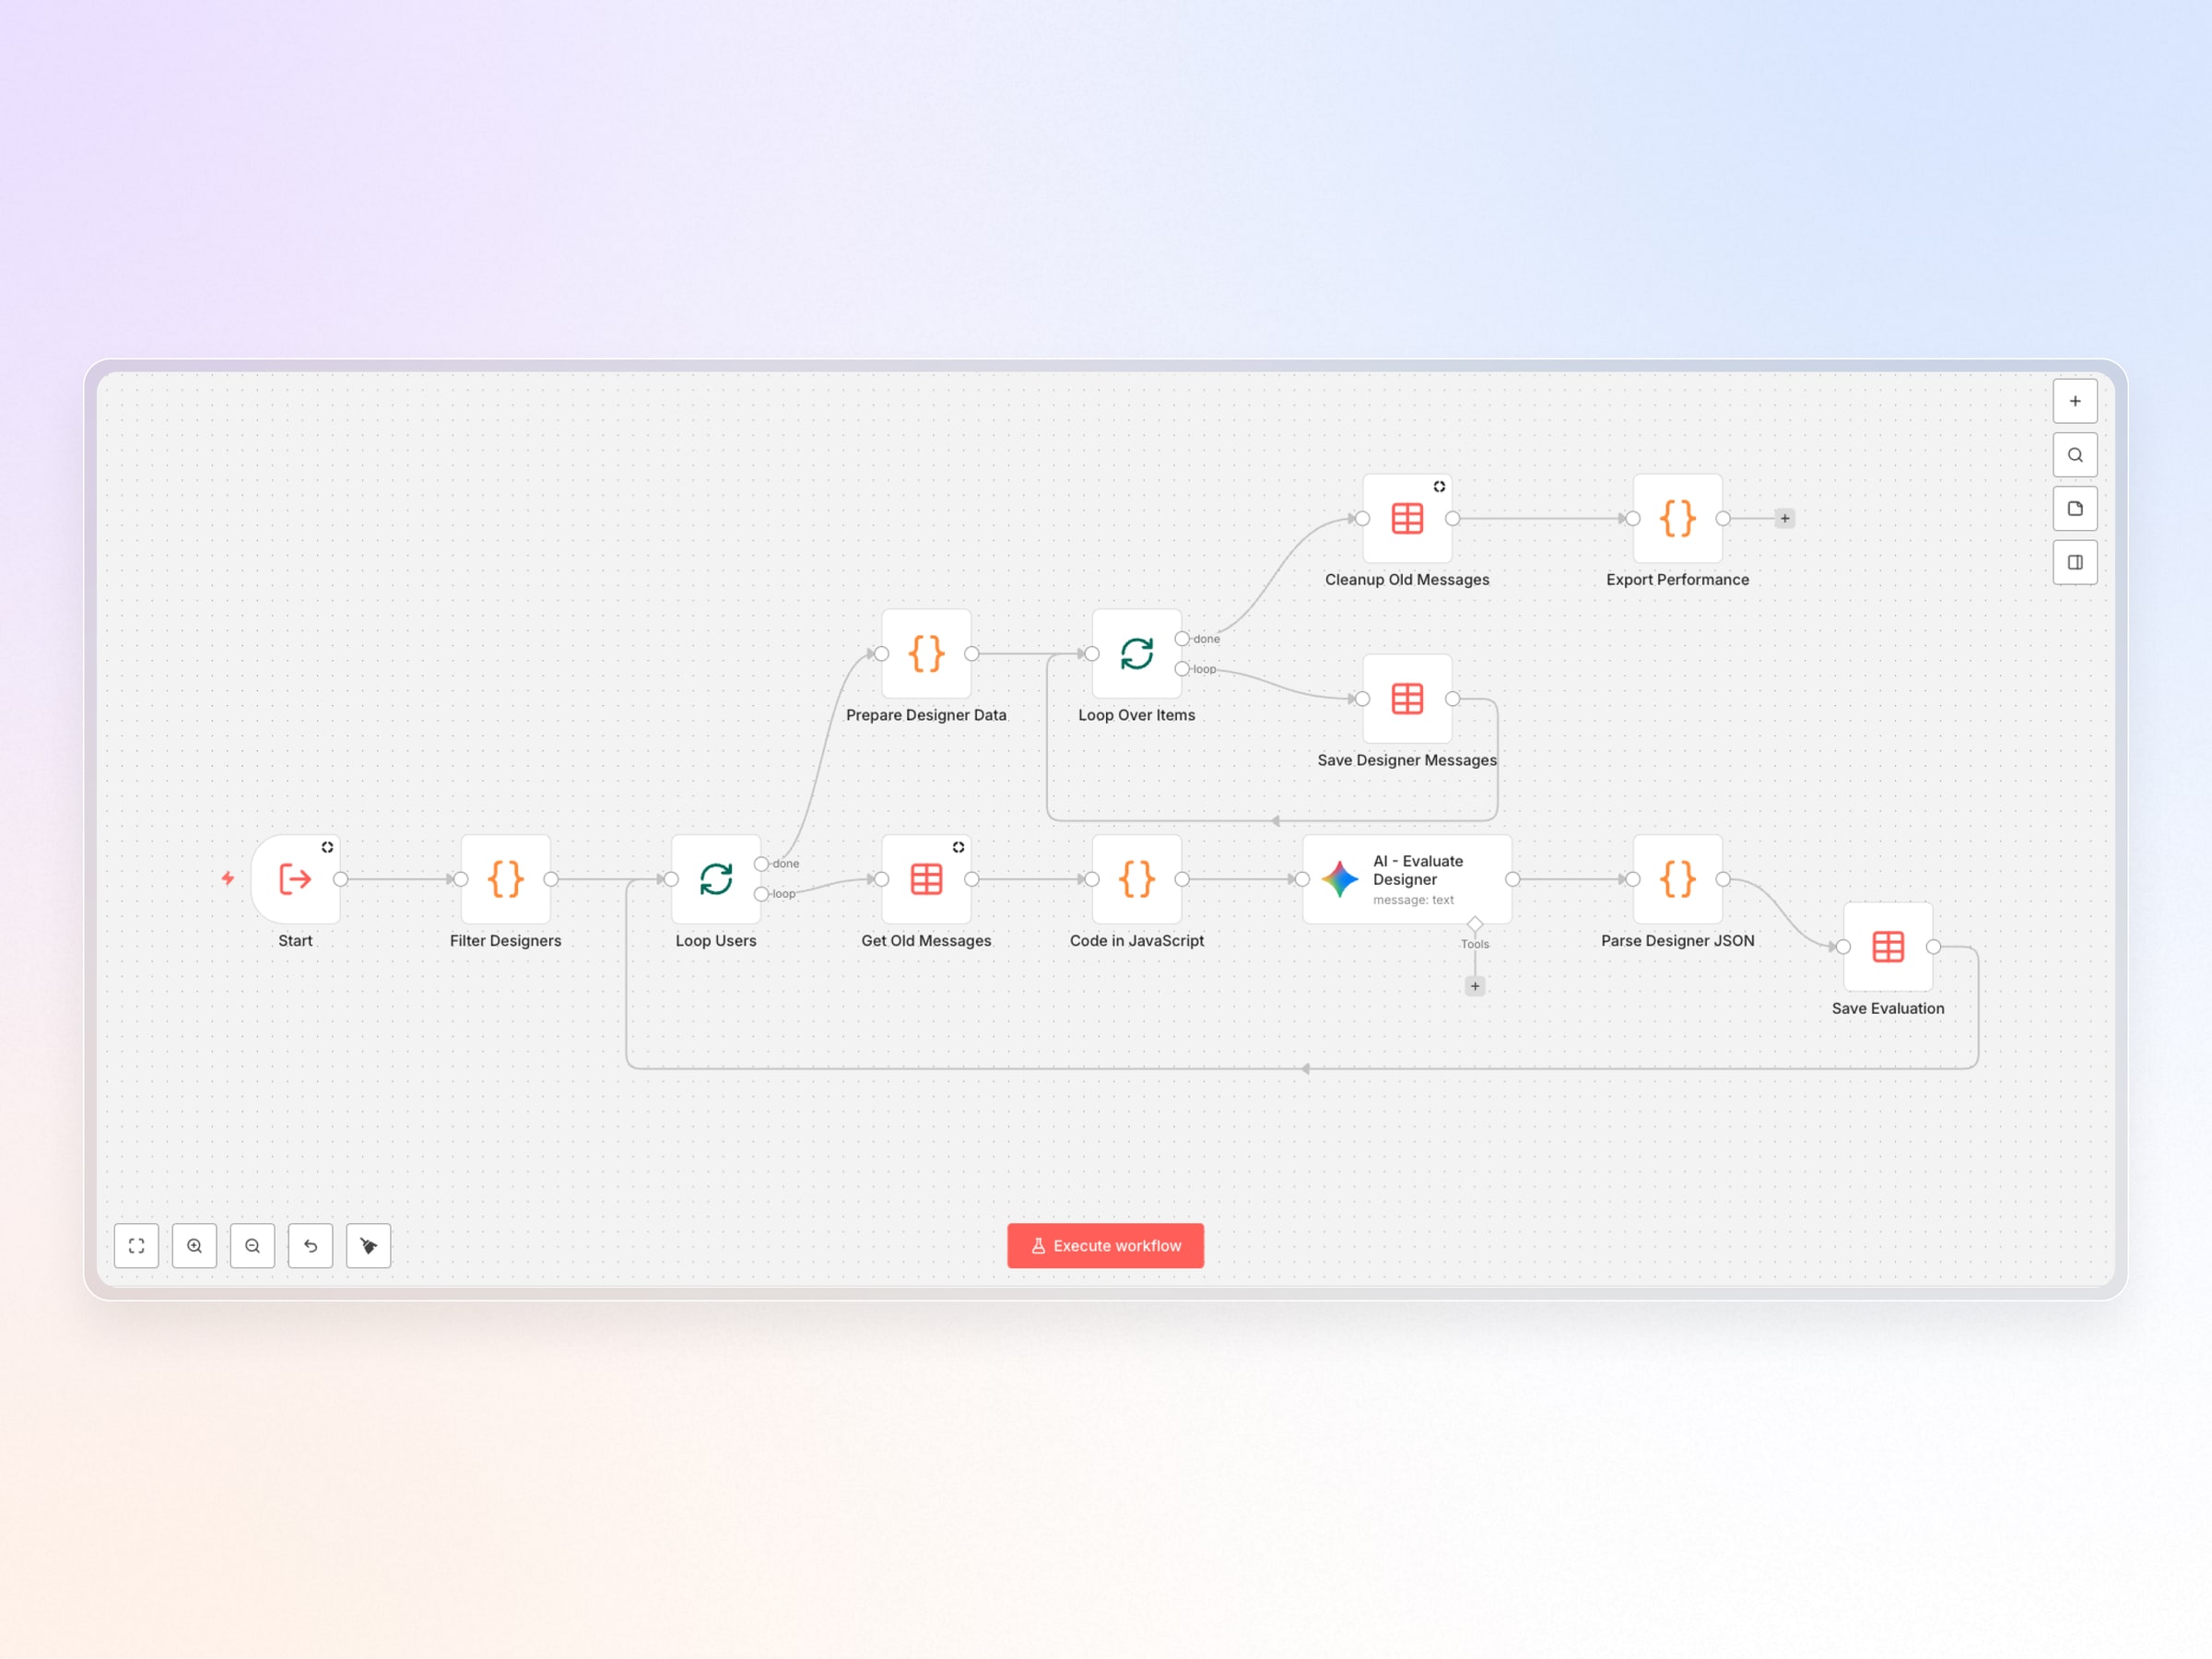Image resolution: width=2212 pixels, height=1659 pixels.
Task: Open the Start trigger node
Action: [x=295, y=880]
